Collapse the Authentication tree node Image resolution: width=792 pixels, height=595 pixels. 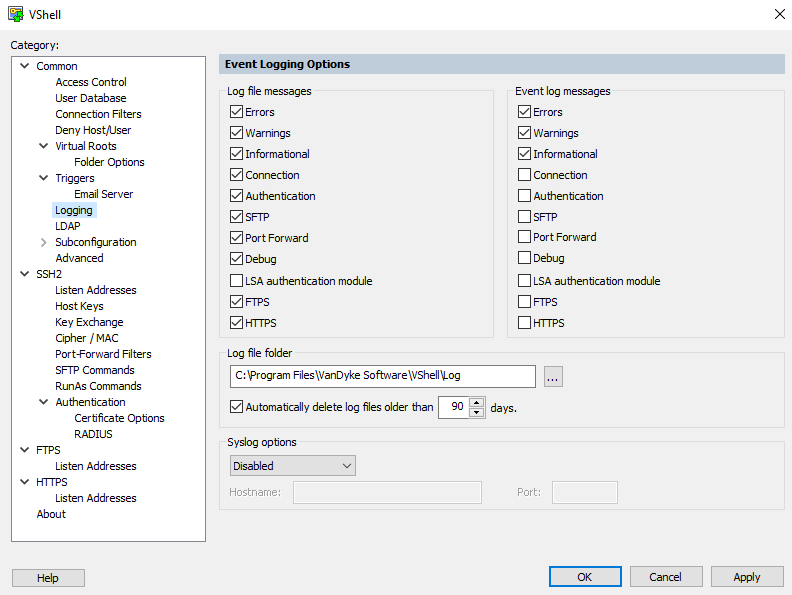(x=44, y=402)
